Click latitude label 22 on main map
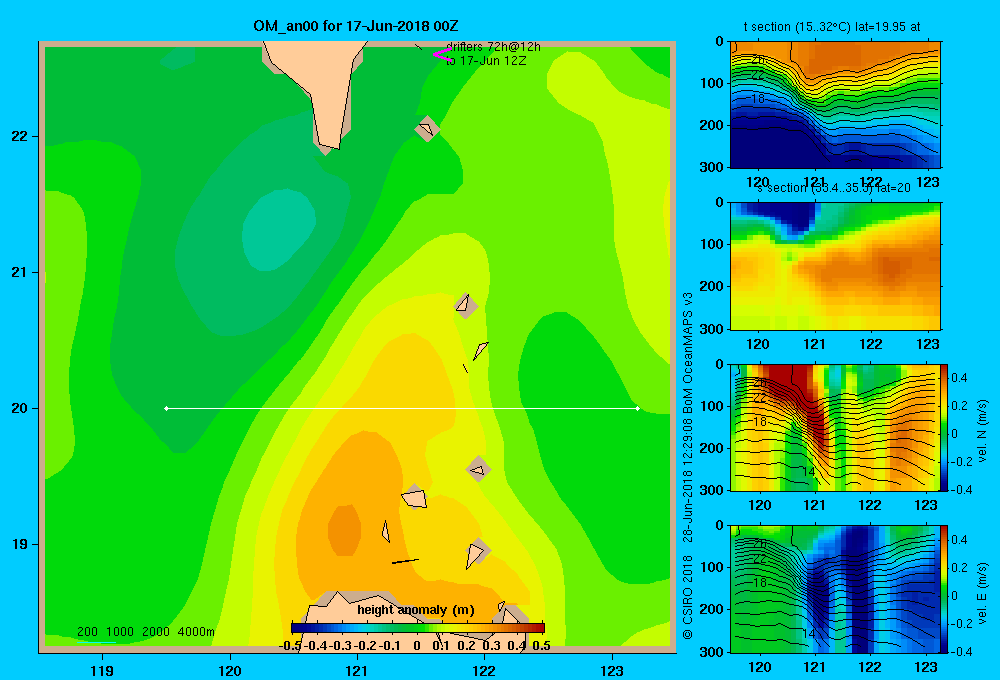This screenshot has width=1000, height=680. (x=20, y=136)
